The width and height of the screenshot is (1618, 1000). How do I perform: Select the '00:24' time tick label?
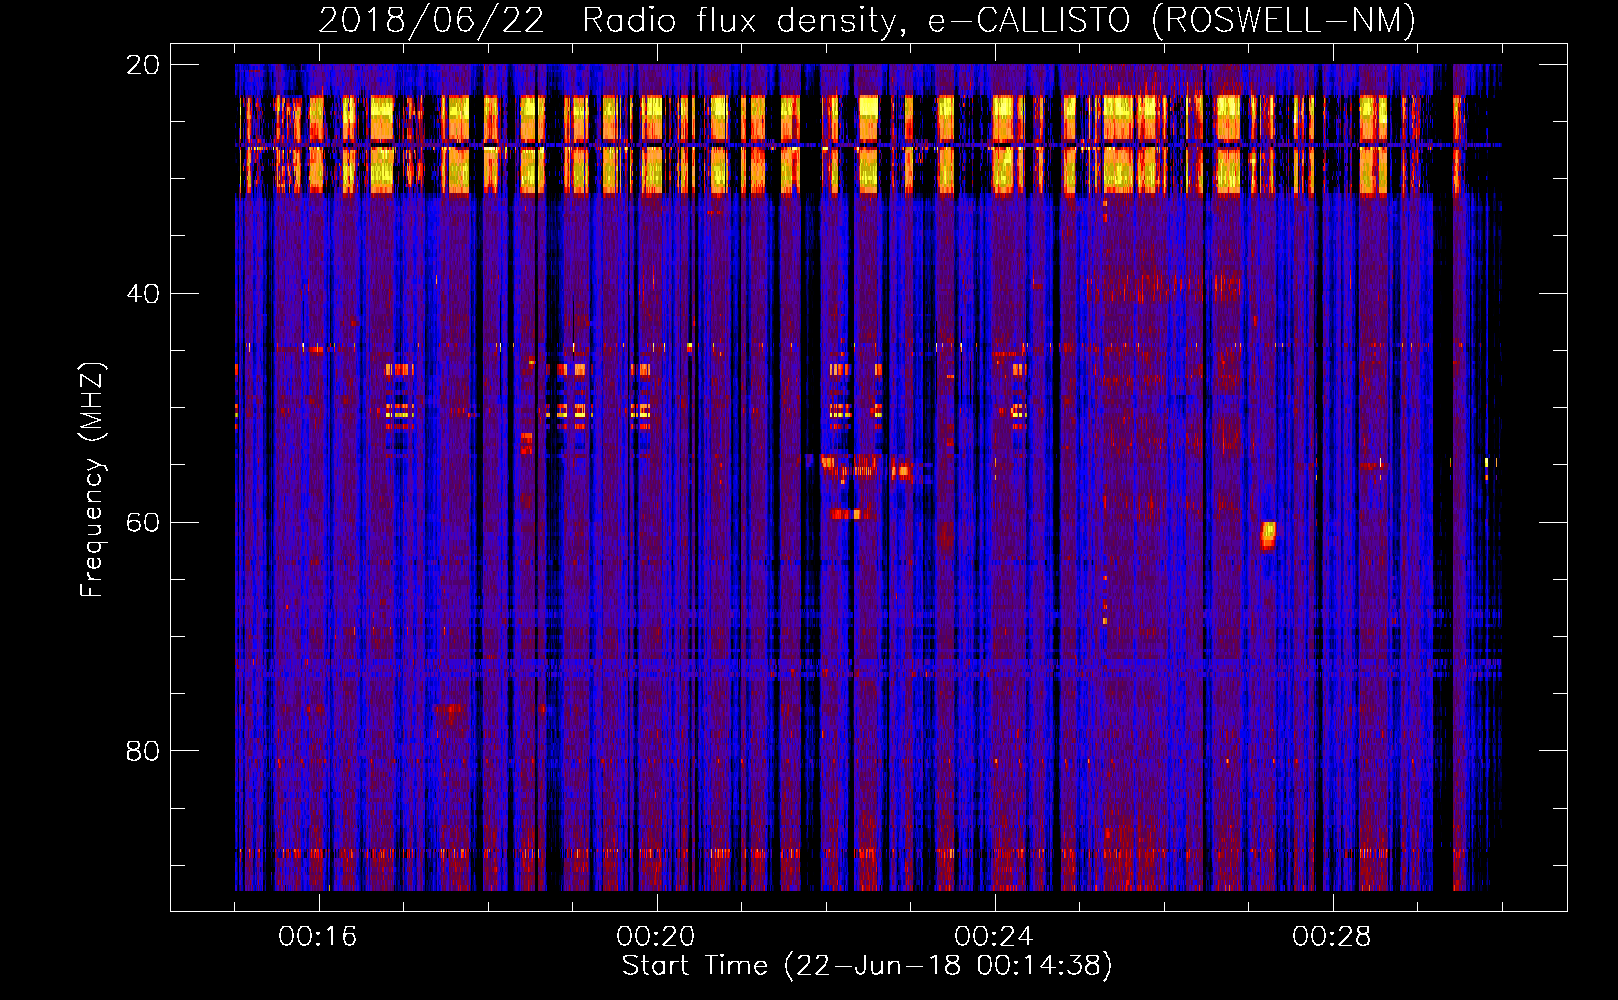(x=994, y=937)
